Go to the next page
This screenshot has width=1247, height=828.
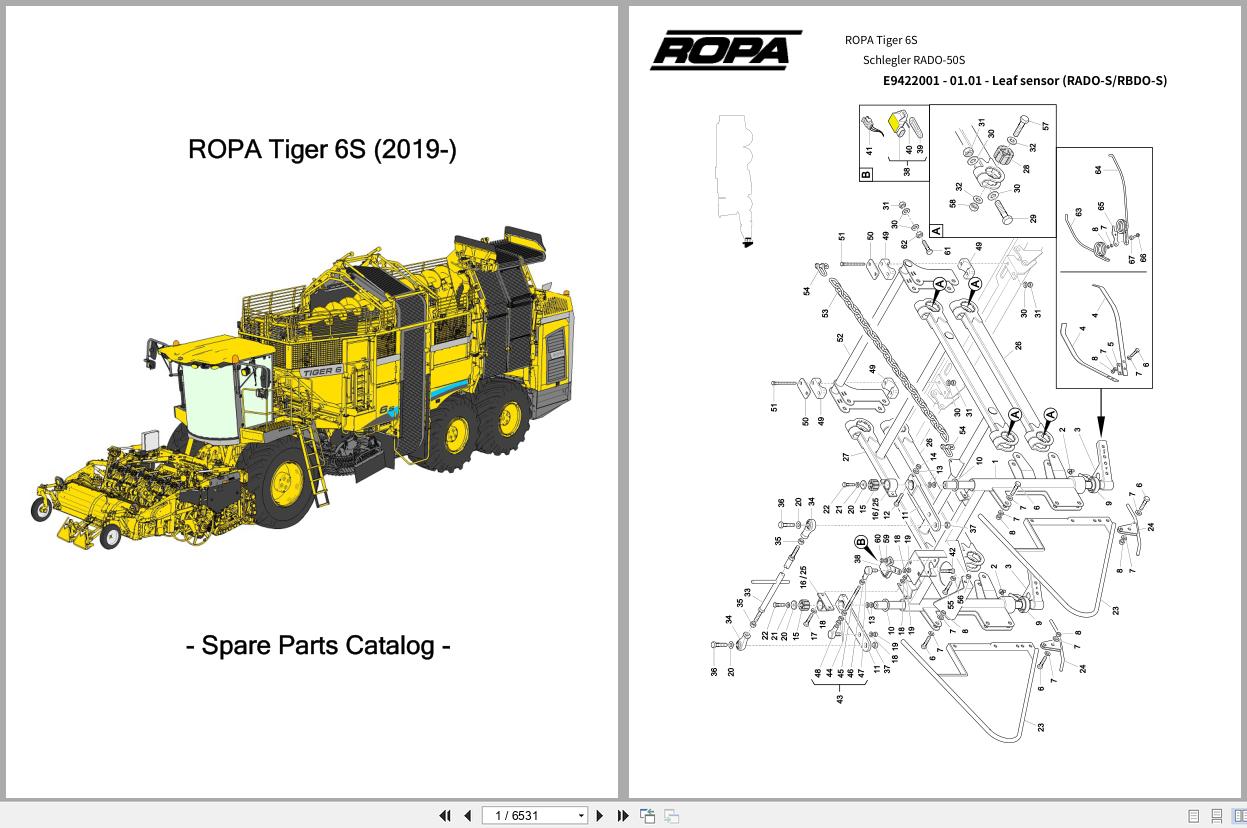tap(600, 816)
